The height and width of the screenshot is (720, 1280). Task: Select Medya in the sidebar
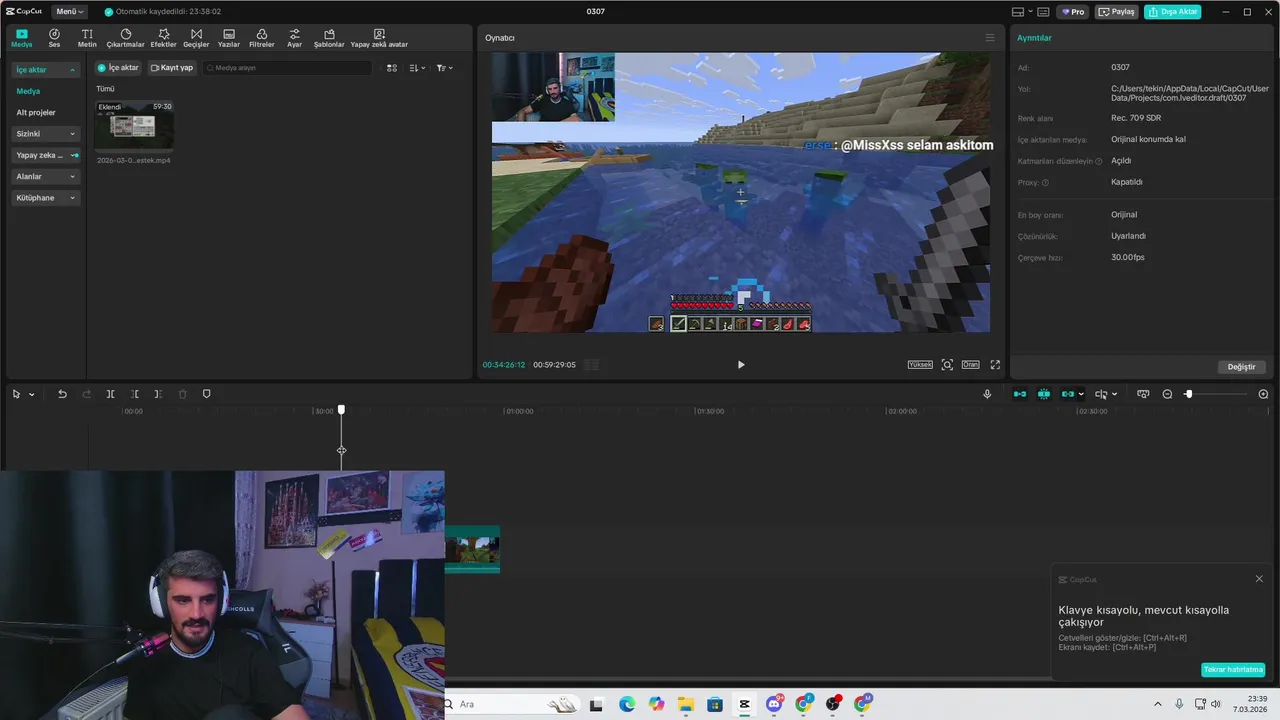(28, 91)
